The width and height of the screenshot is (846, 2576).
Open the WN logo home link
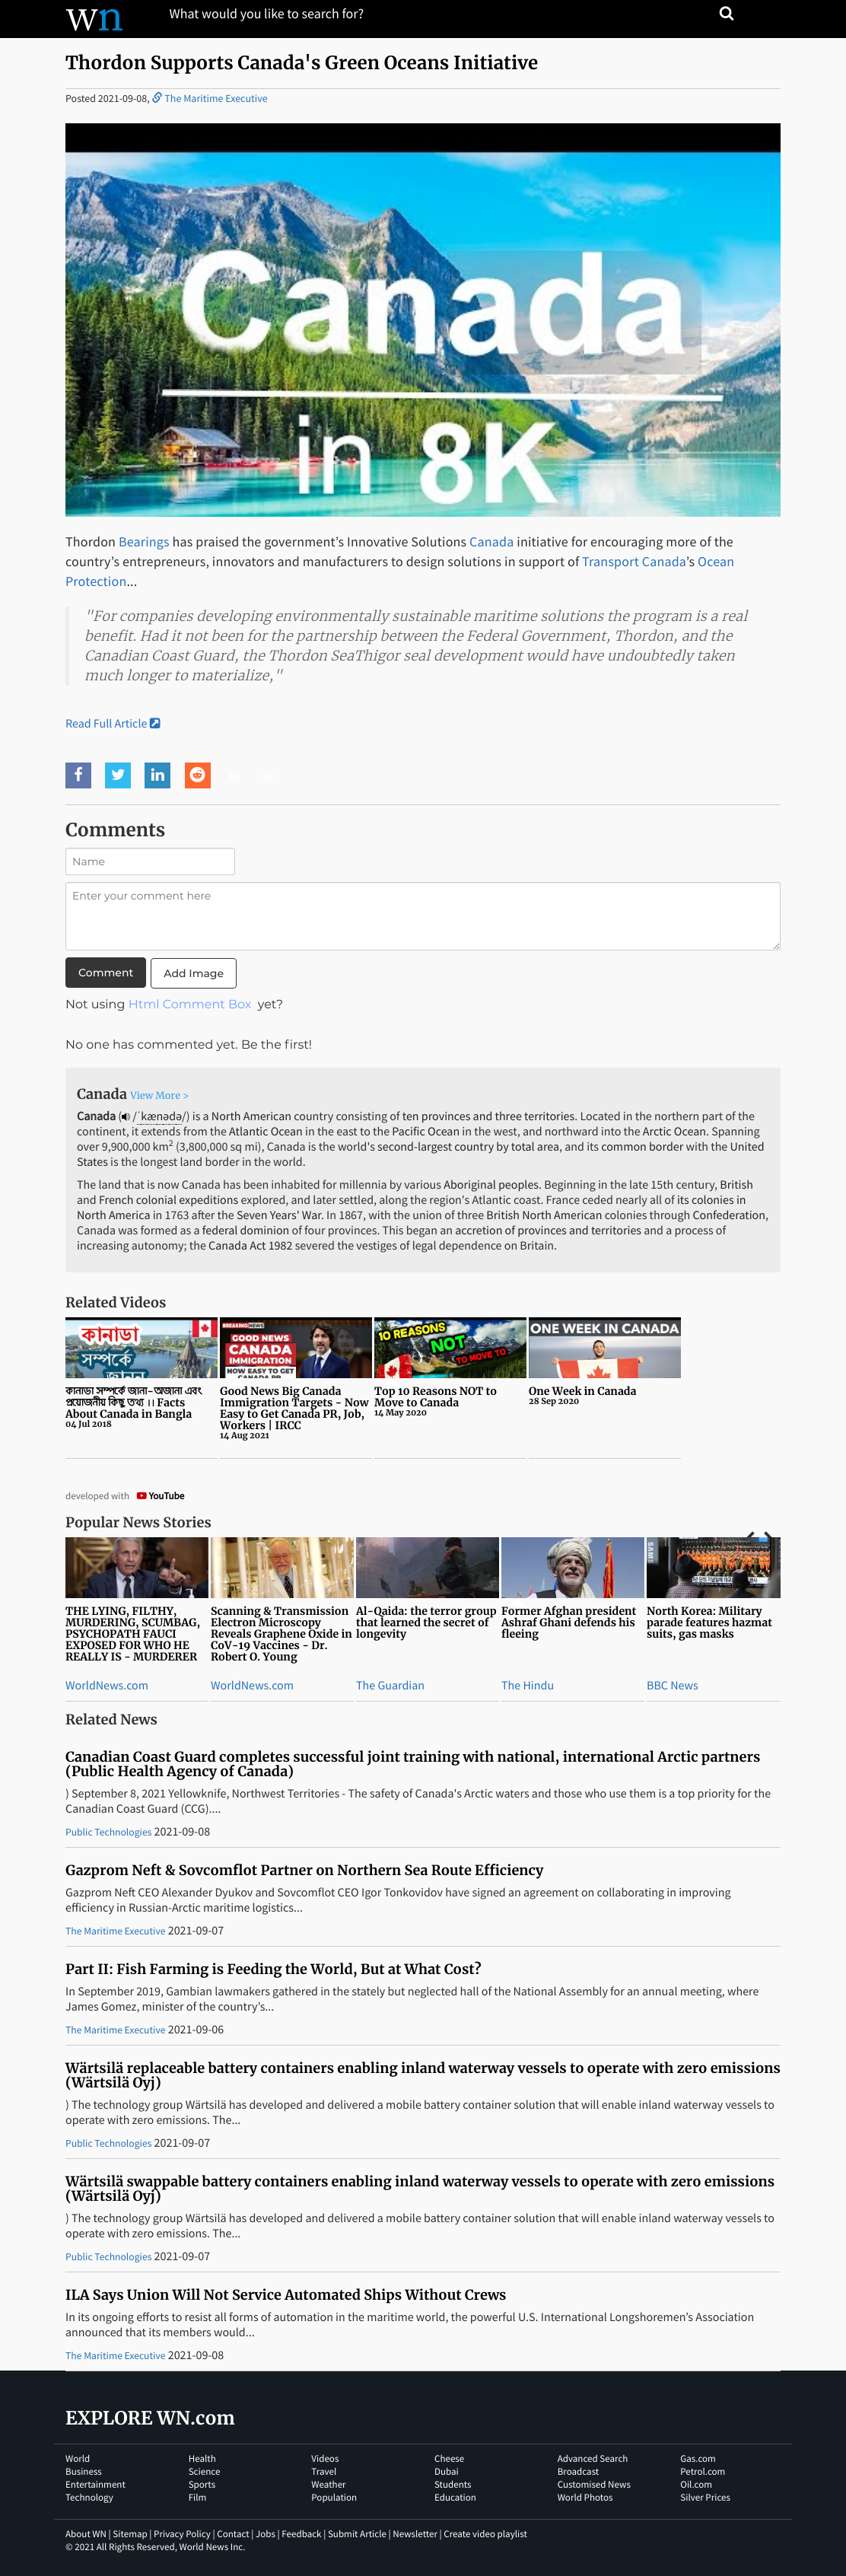94,18
